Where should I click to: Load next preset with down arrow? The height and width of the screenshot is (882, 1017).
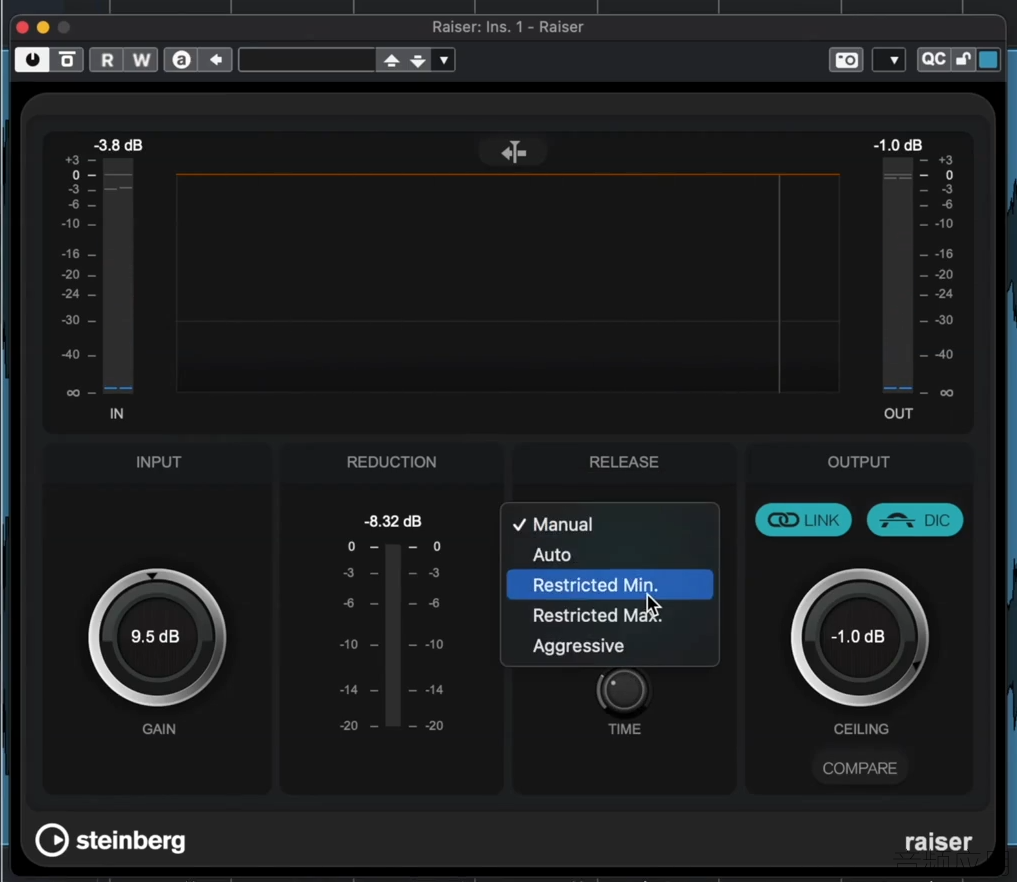click(418, 60)
